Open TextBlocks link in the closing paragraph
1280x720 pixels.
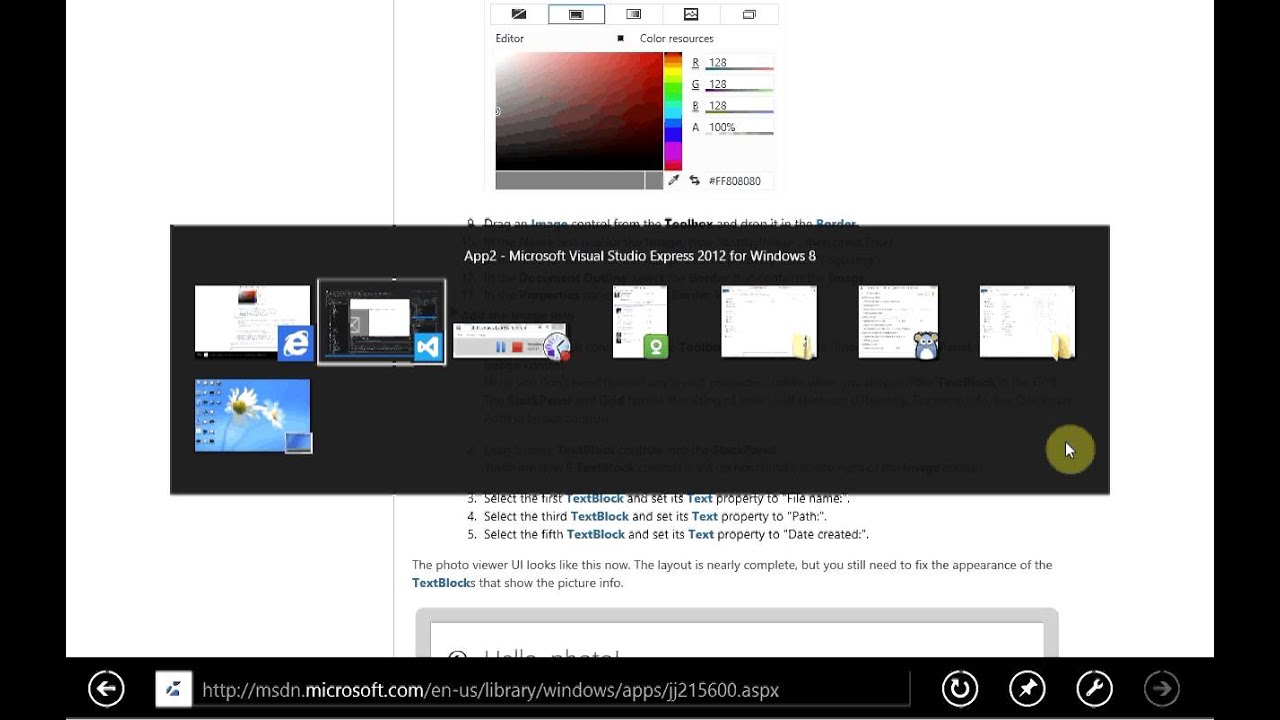click(x=443, y=582)
